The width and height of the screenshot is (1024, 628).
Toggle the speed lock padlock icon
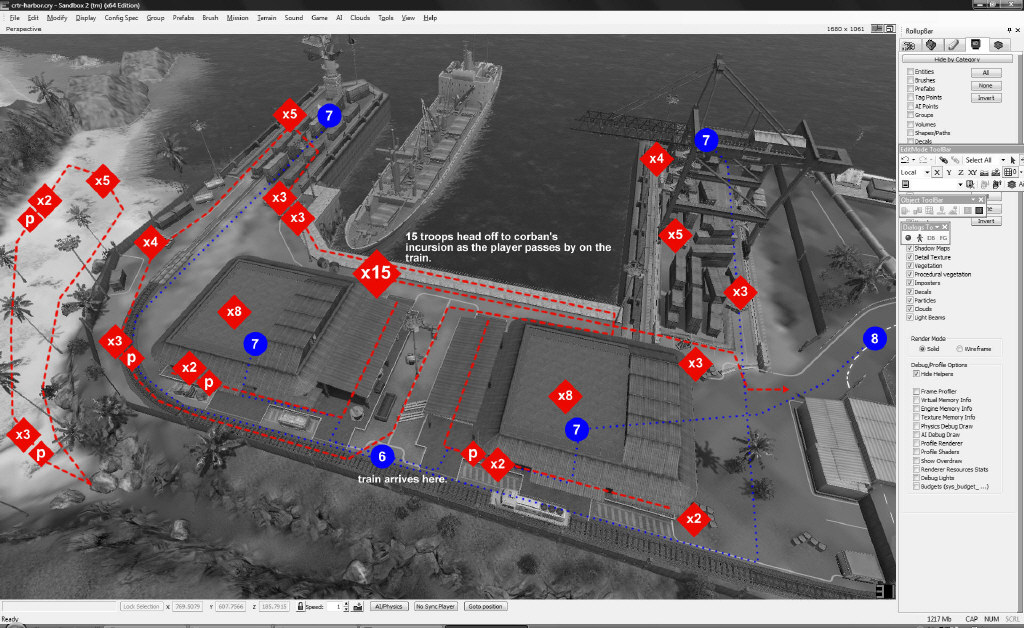coord(300,606)
